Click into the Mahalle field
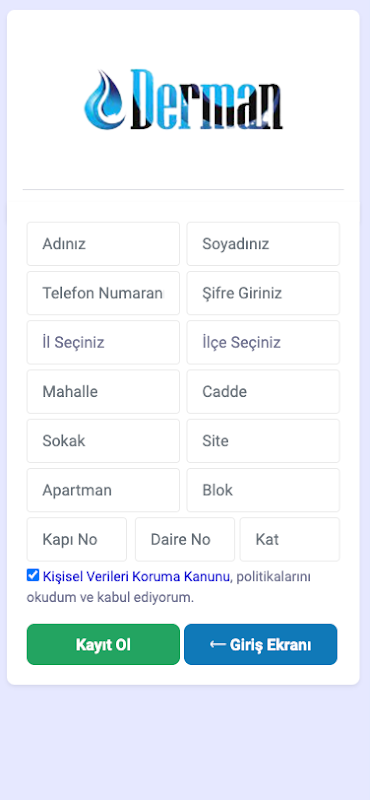370x800 pixels. coord(103,392)
